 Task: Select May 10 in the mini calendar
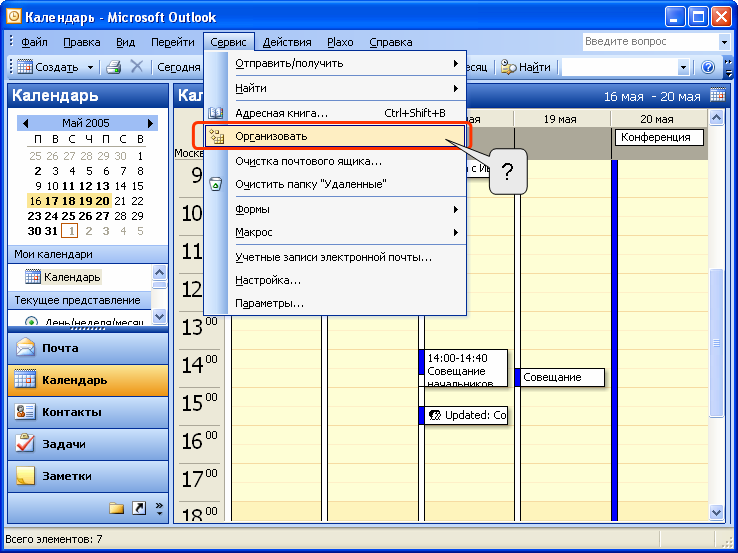tap(53, 186)
